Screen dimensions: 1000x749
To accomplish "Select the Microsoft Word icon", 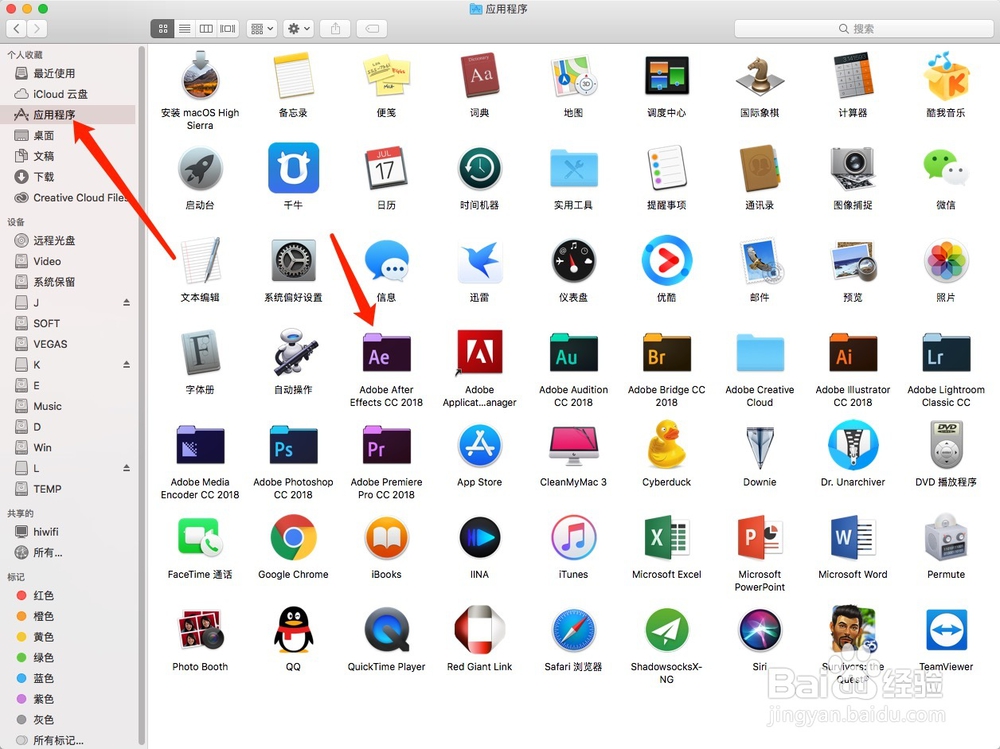I will pyautogui.click(x=853, y=538).
